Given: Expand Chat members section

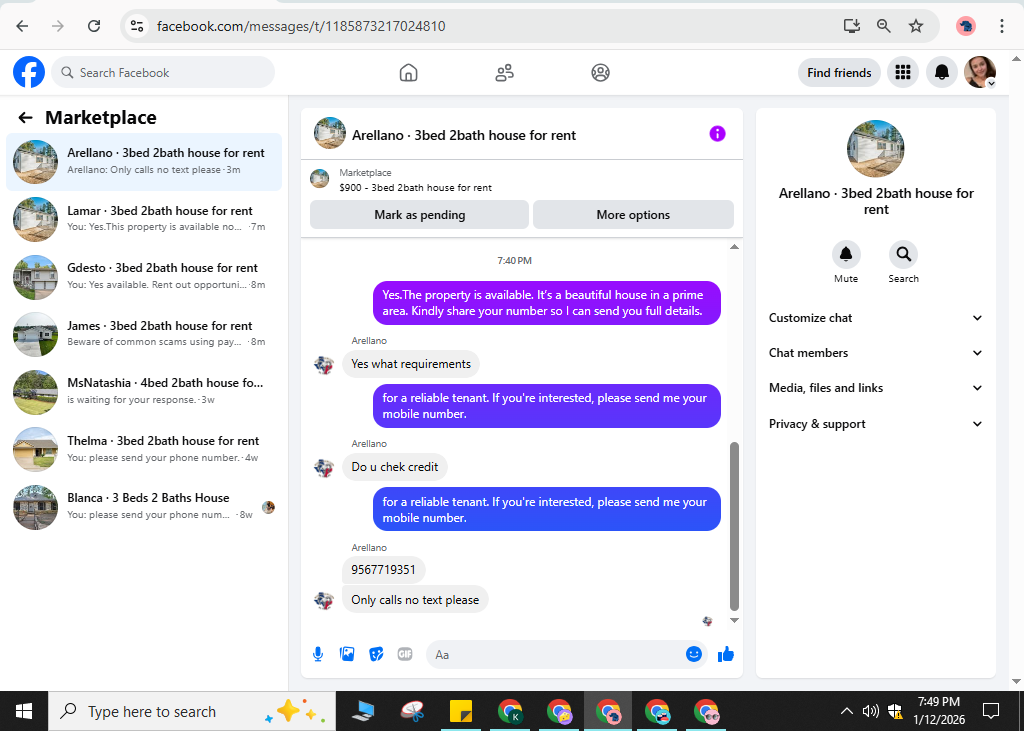Looking at the screenshot, I should (875, 353).
